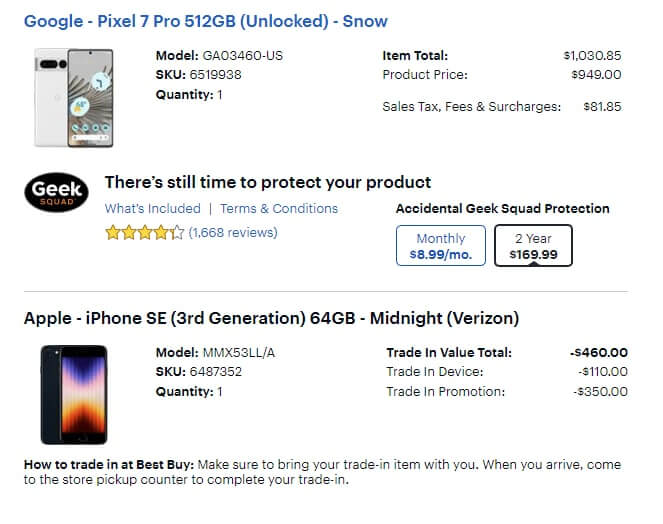Image resolution: width=663 pixels, height=524 pixels.
Task: Open the What's Included link
Action: pyautogui.click(x=152, y=209)
